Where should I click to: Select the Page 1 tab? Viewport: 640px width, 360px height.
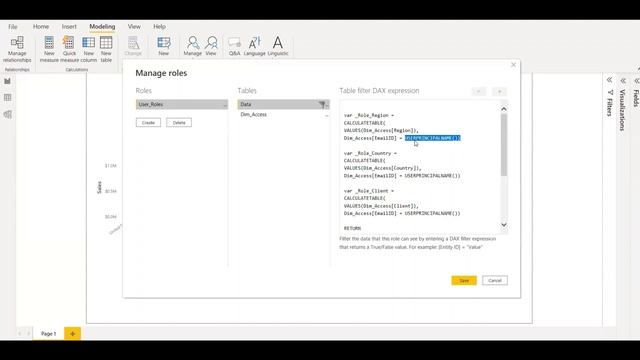(x=48, y=333)
